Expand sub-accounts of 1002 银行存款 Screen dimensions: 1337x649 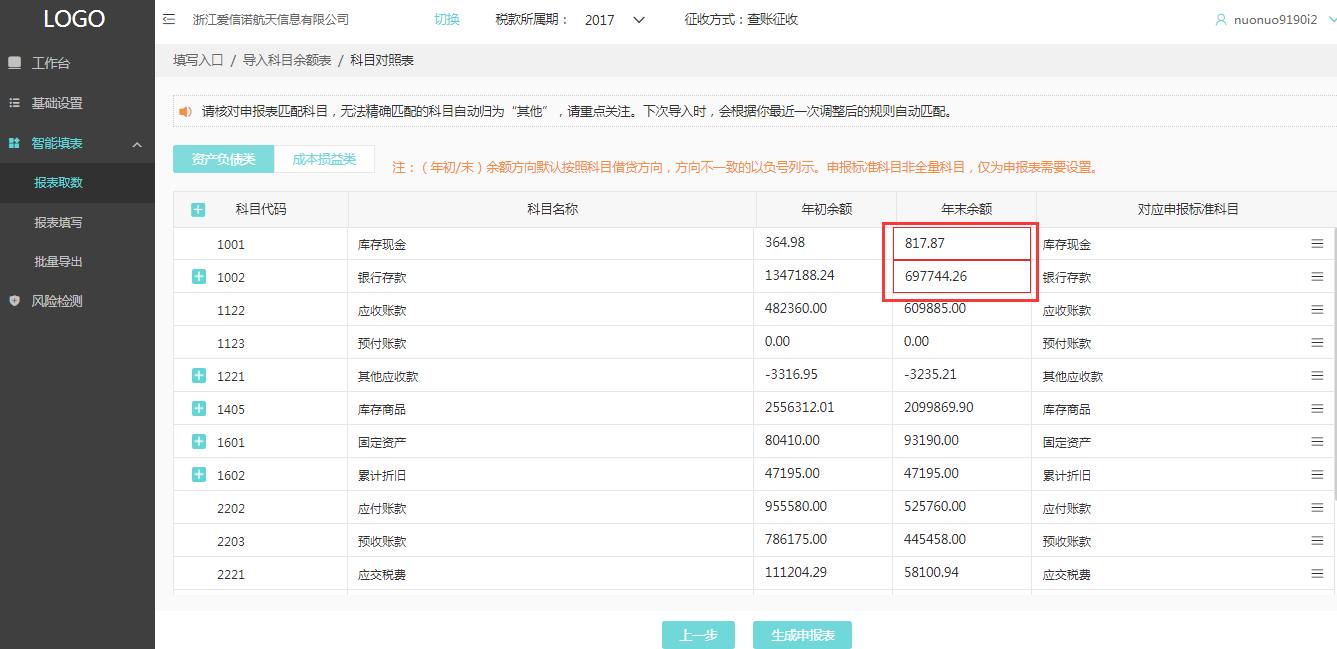[x=198, y=276]
